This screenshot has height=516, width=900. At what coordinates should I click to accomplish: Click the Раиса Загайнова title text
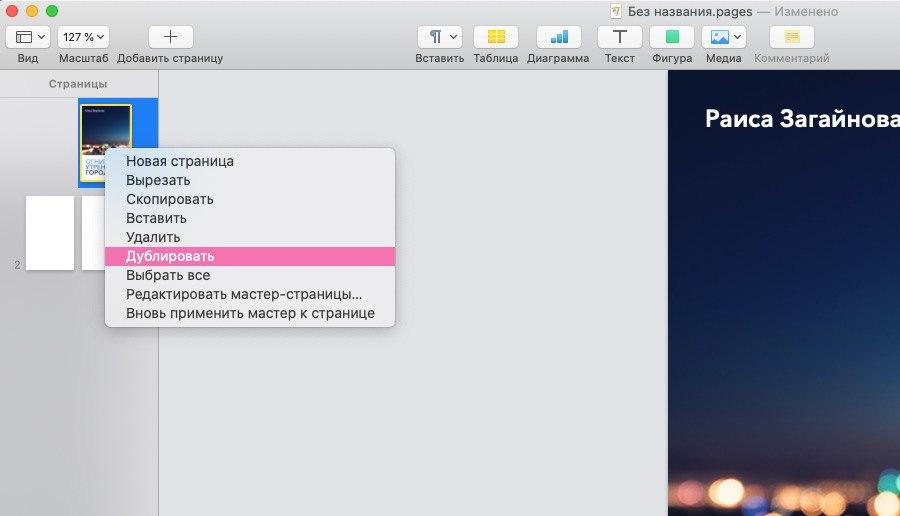tap(800, 119)
